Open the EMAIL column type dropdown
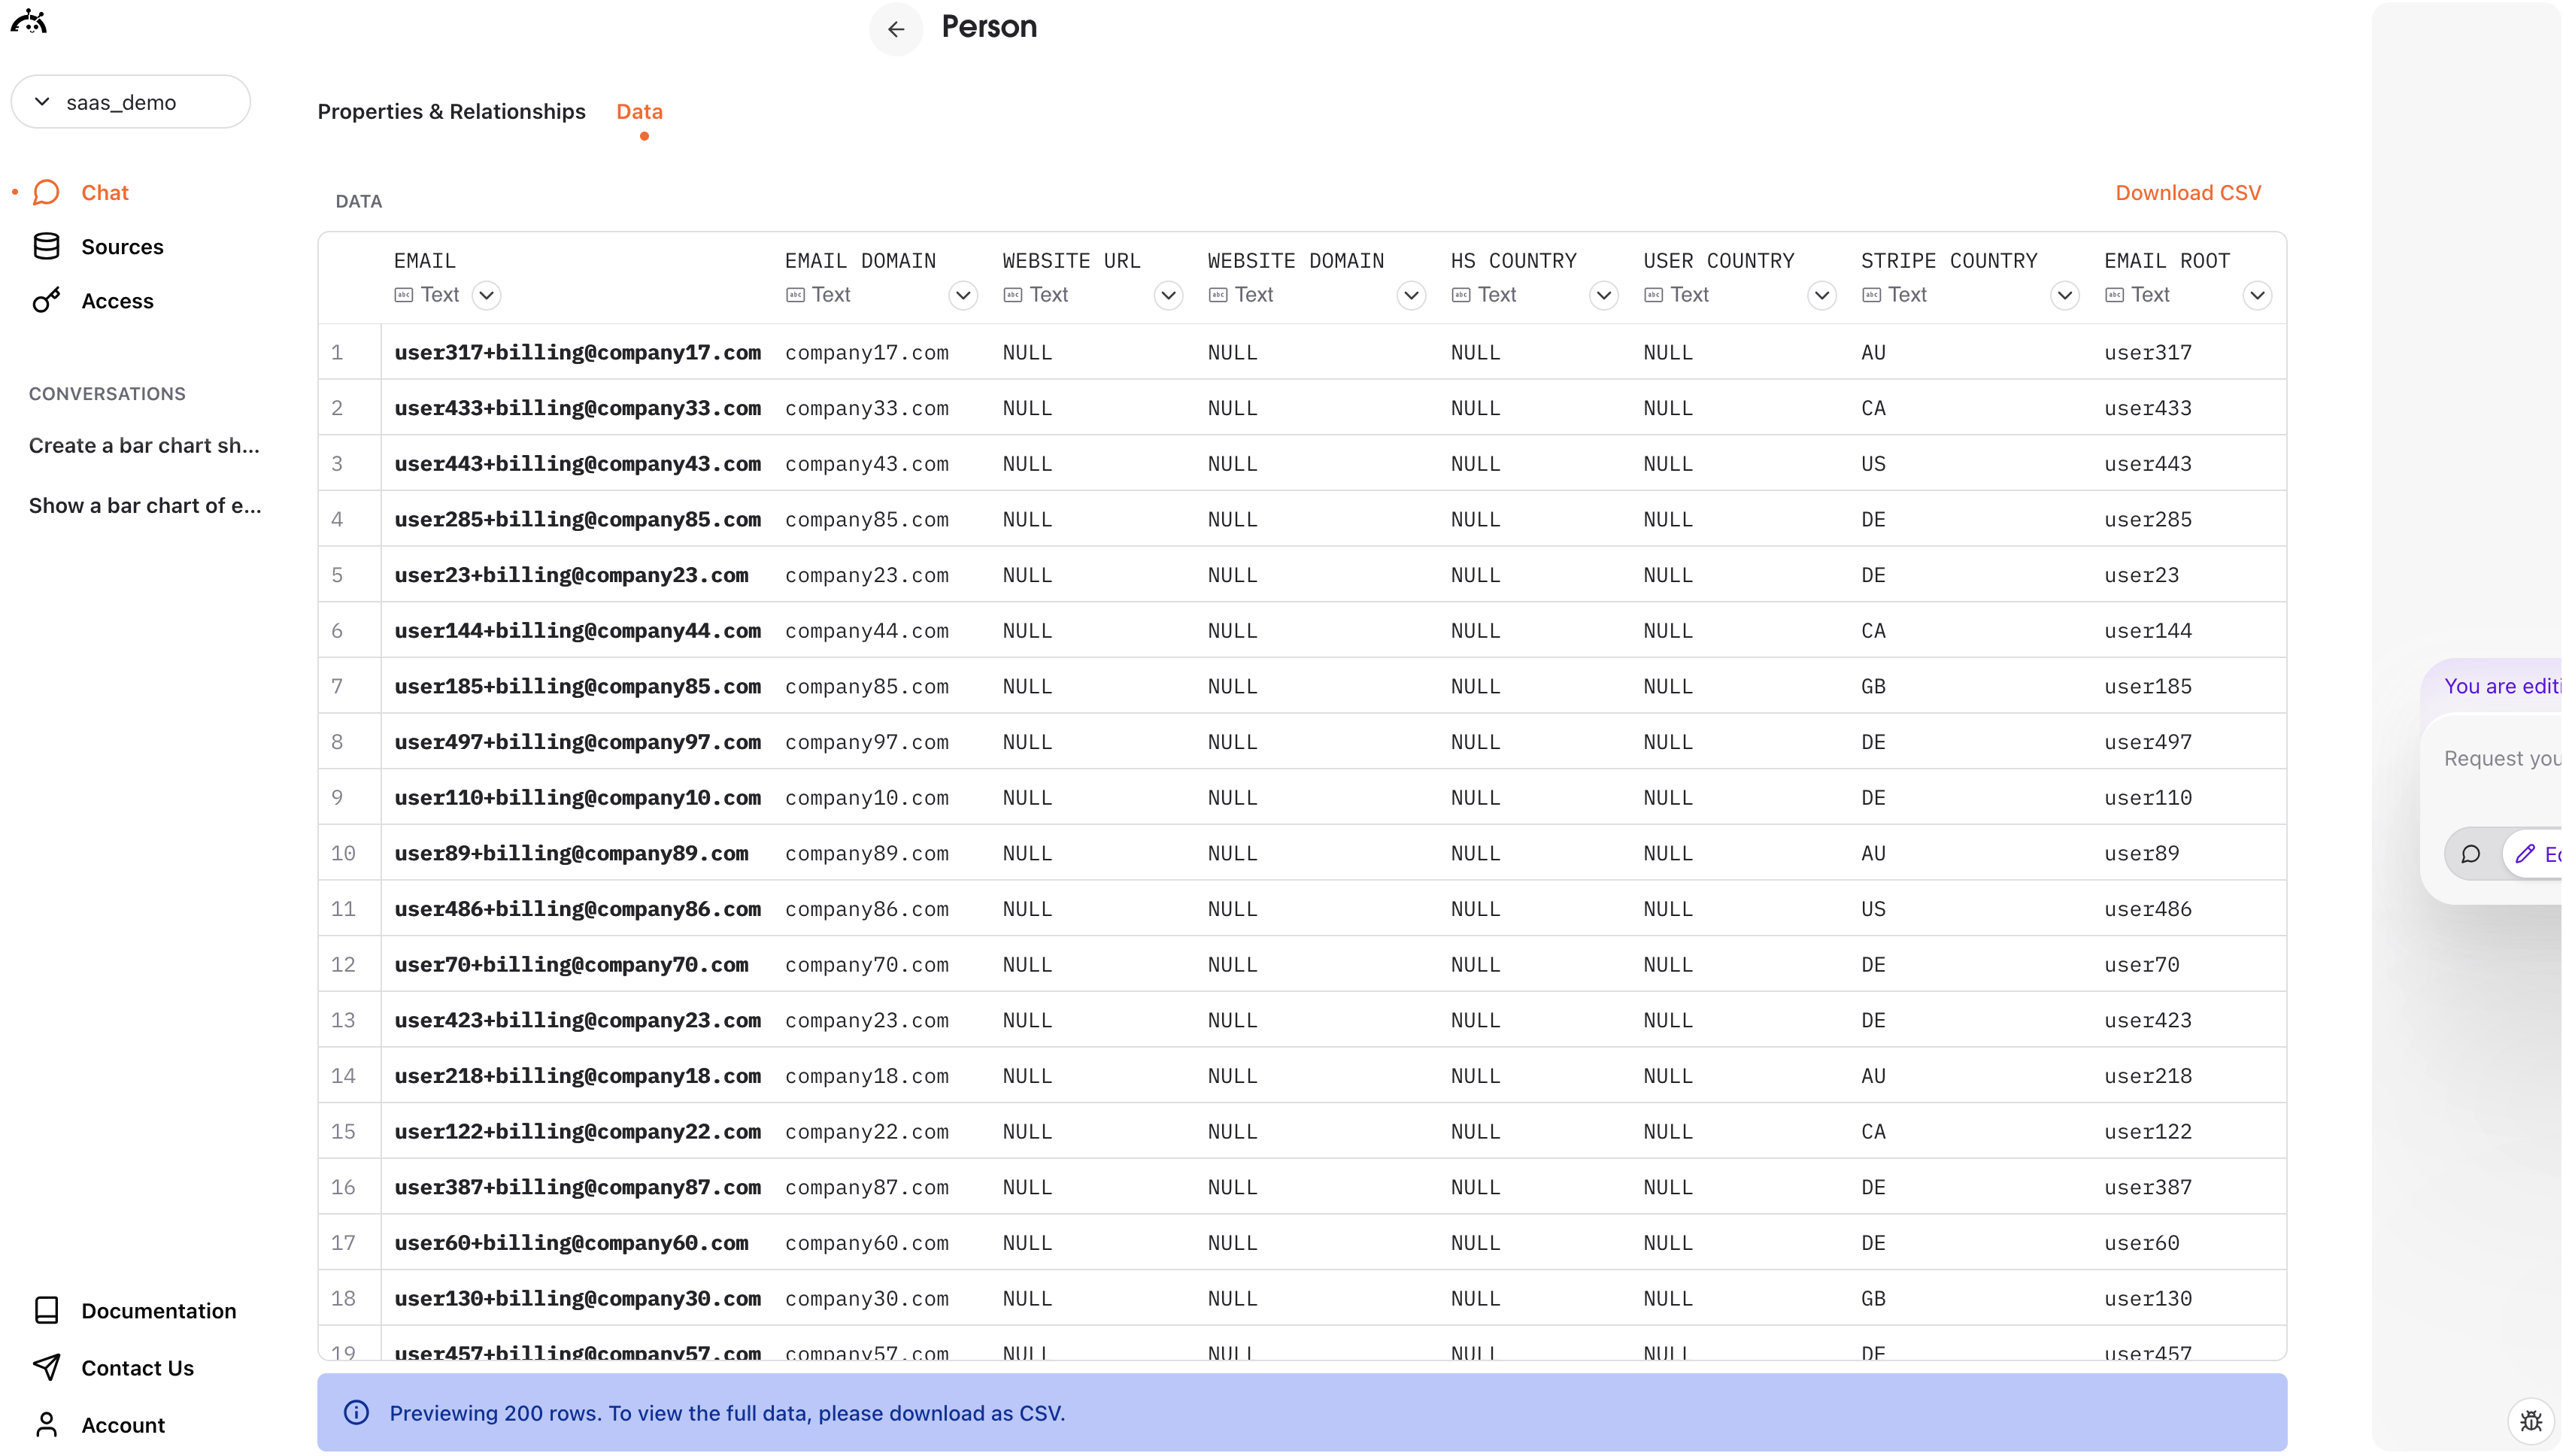Image resolution: width=2563 pixels, height=1456 pixels. (487, 295)
